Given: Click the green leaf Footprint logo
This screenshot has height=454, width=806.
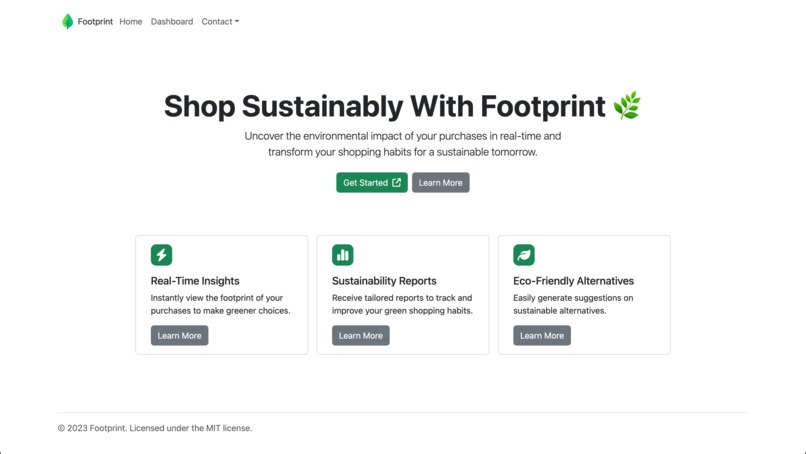Looking at the screenshot, I should pyautogui.click(x=67, y=22).
